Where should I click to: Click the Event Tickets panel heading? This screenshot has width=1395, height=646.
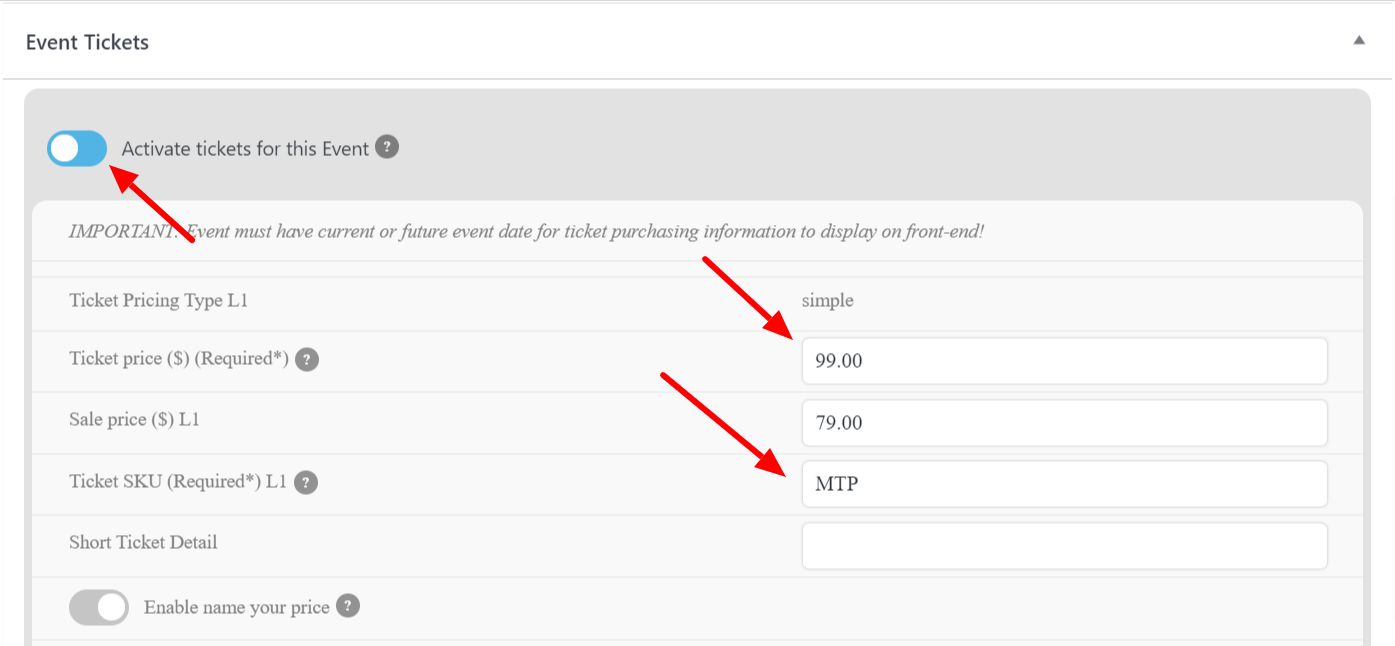coord(87,42)
